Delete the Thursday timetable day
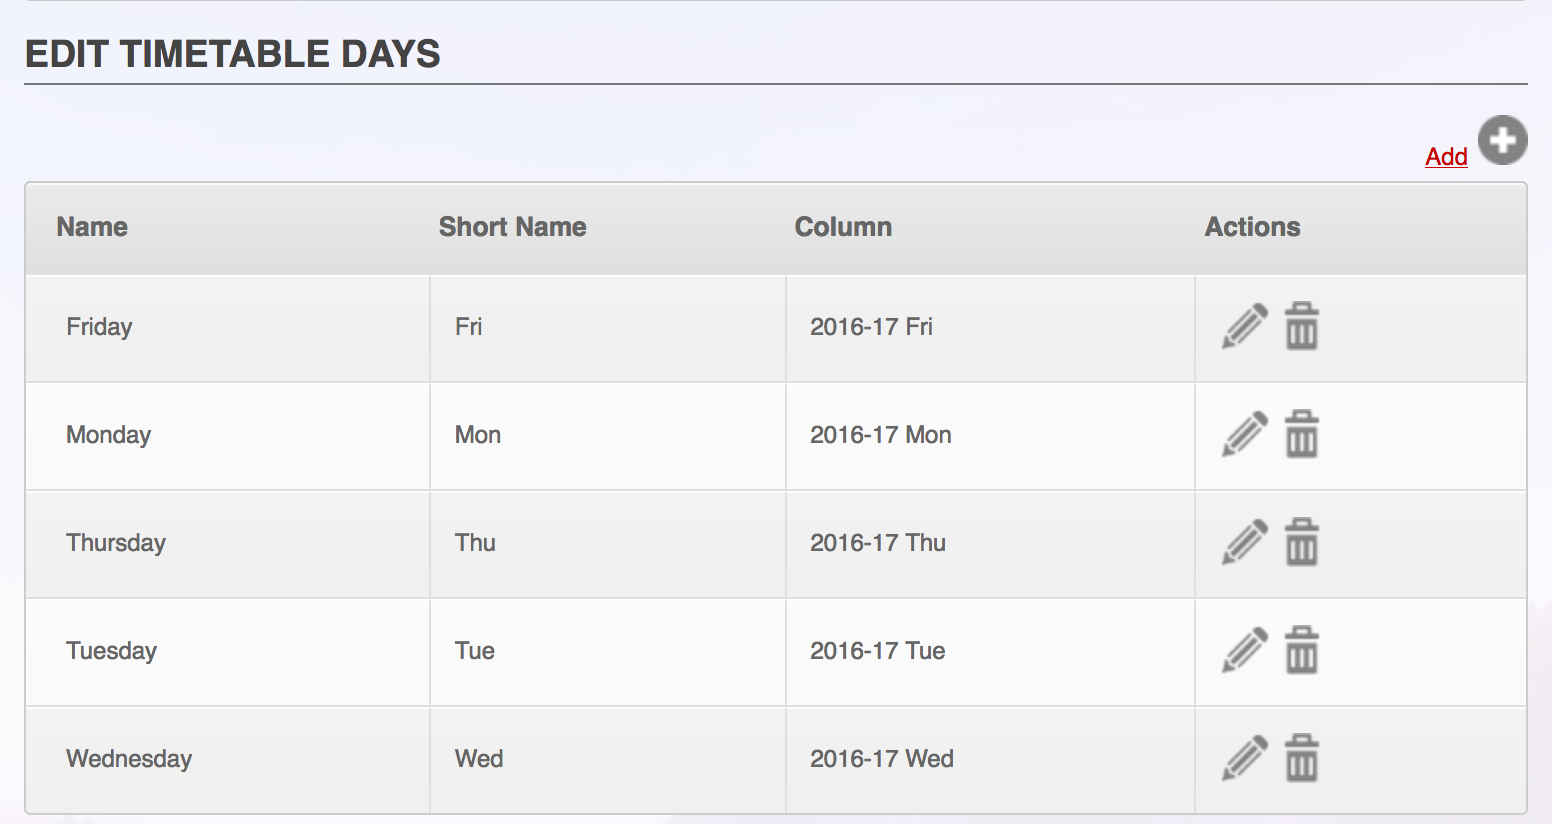1552x824 pixels. click(1301, 542)
